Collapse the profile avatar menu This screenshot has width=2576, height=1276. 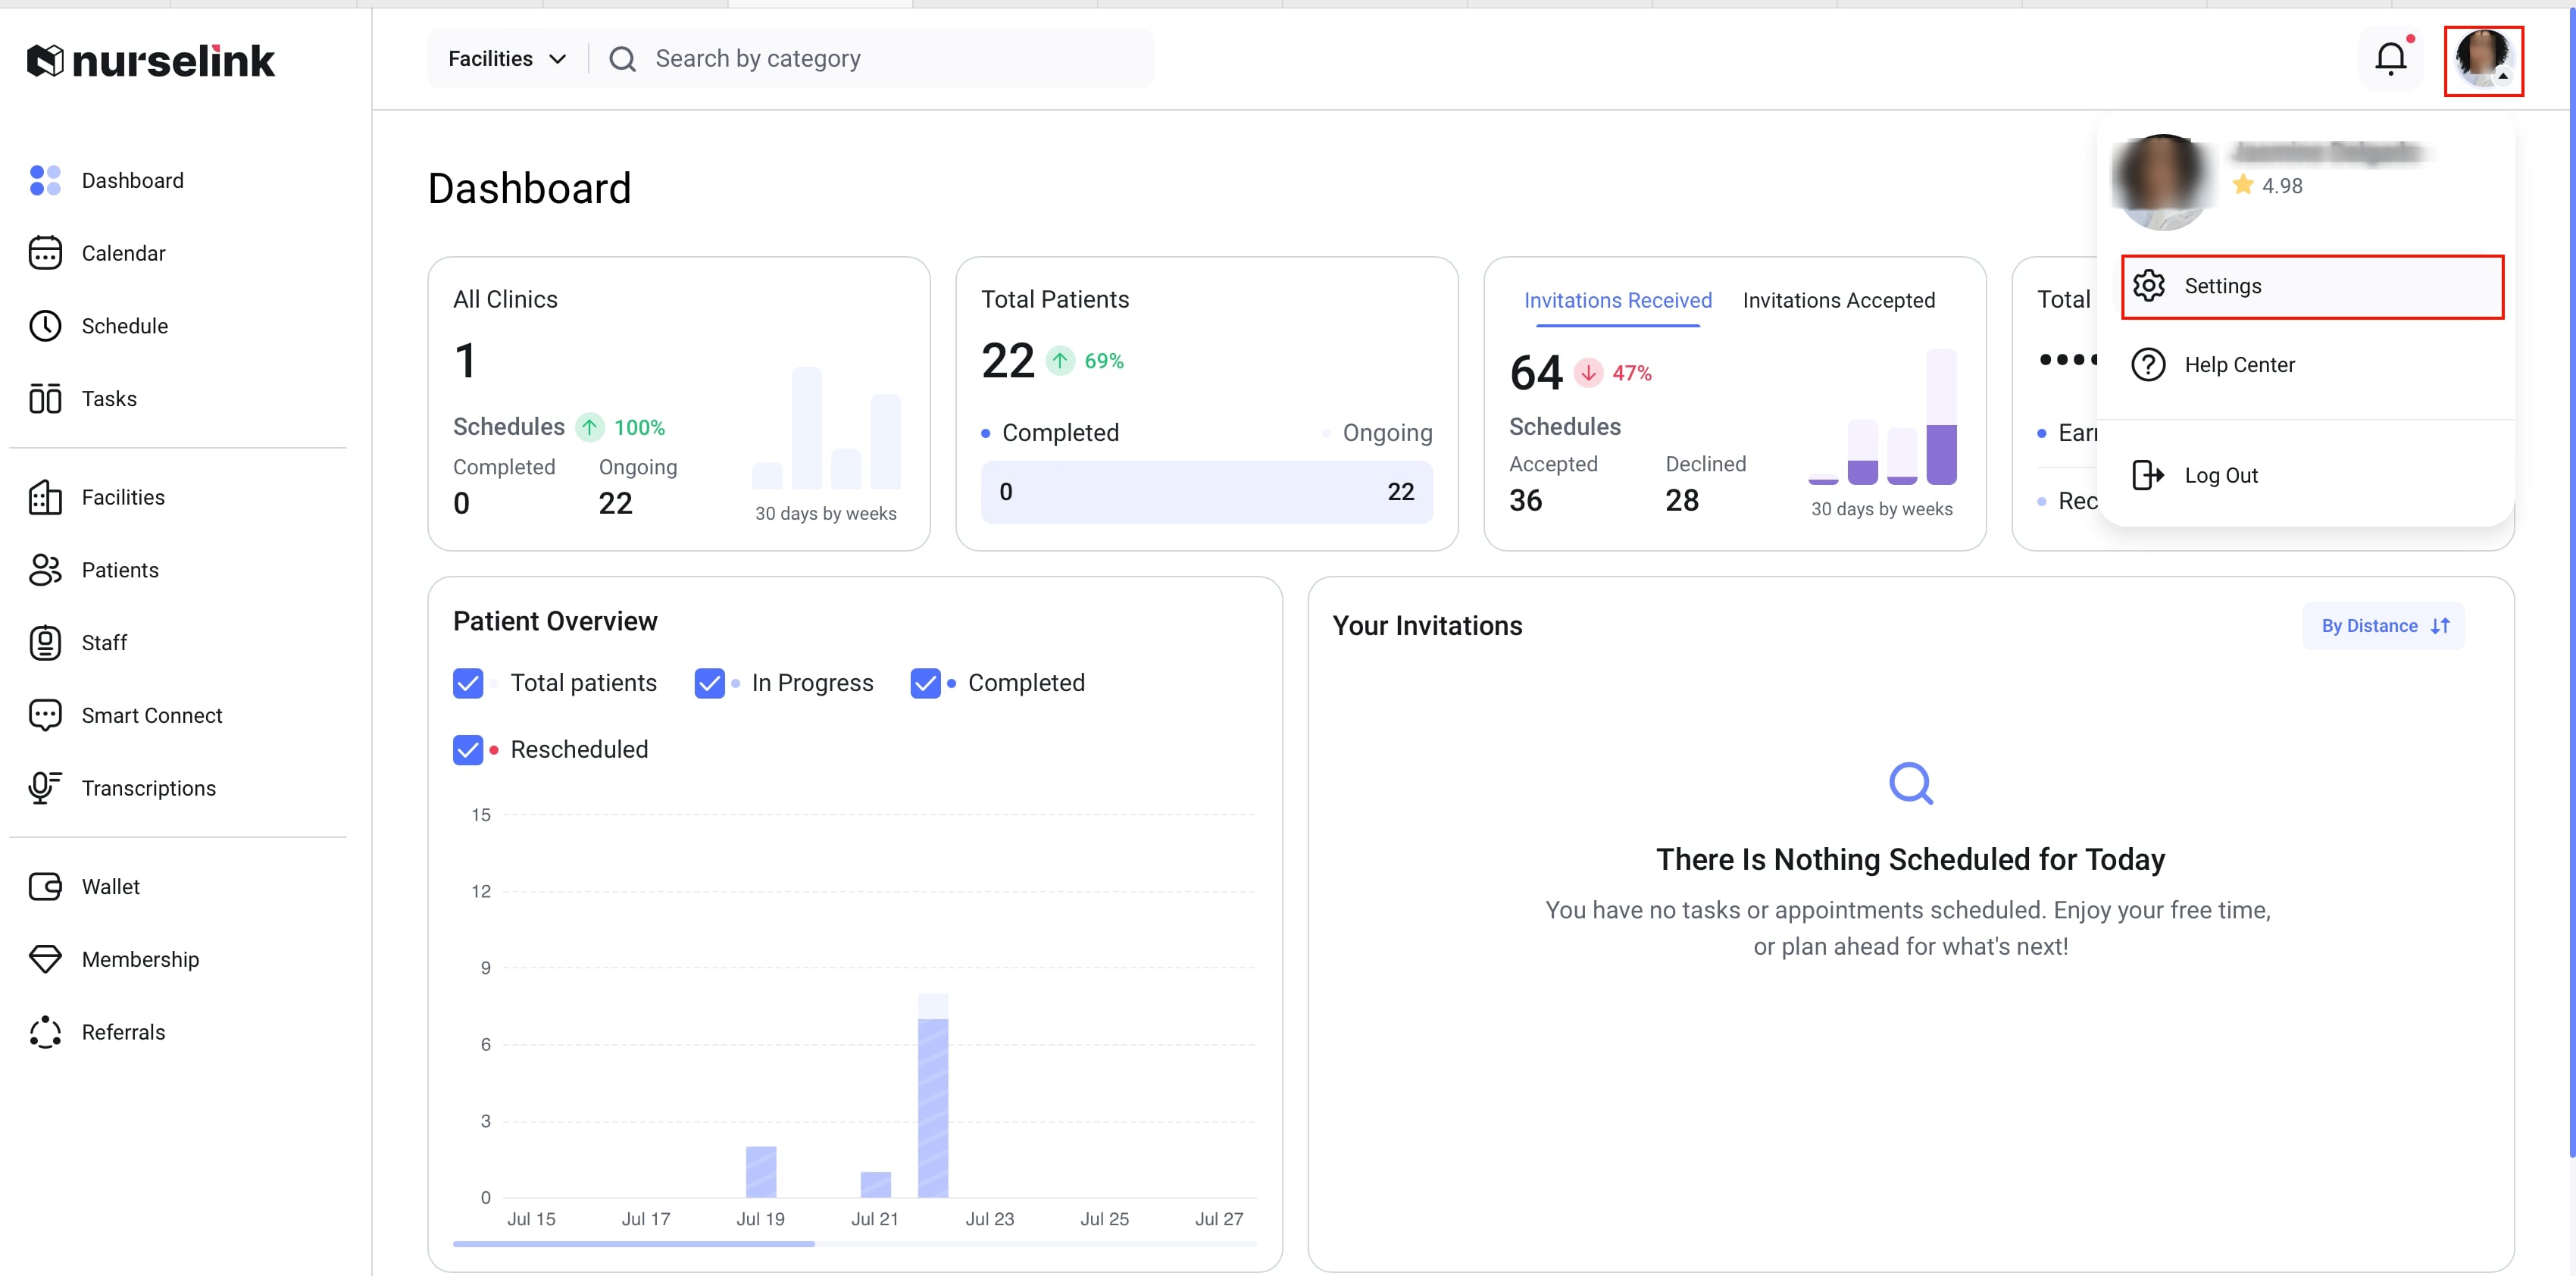coord(2483,61)
